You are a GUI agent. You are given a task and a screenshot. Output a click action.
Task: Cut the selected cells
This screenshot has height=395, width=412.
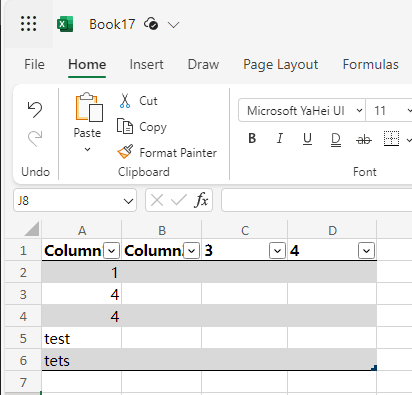pos(138,101)
